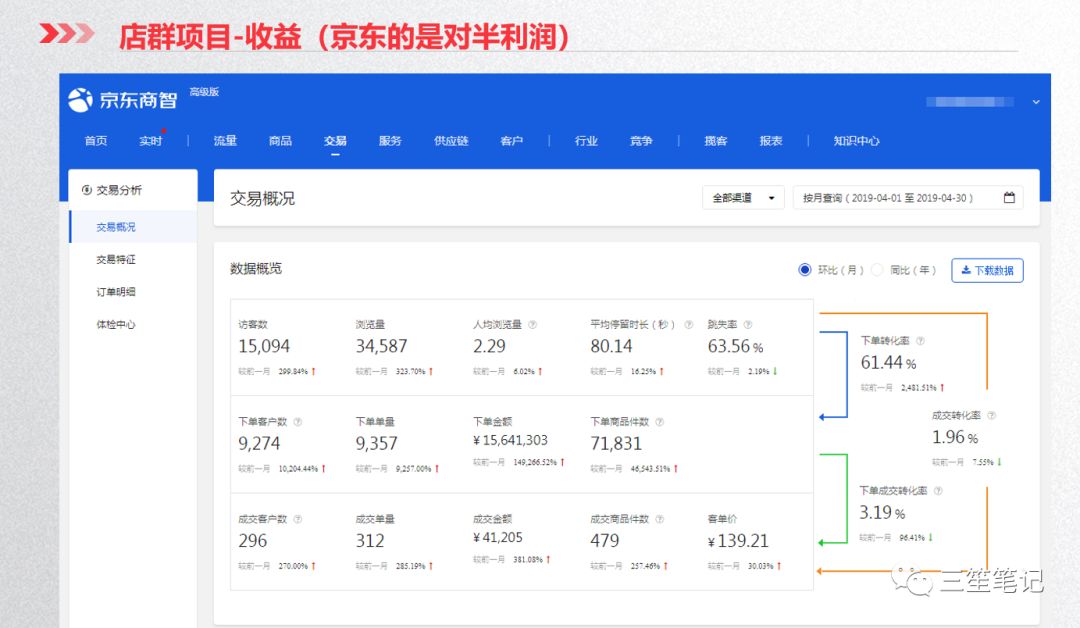Open the 供应链 nav tab

(x=451, y=140)
